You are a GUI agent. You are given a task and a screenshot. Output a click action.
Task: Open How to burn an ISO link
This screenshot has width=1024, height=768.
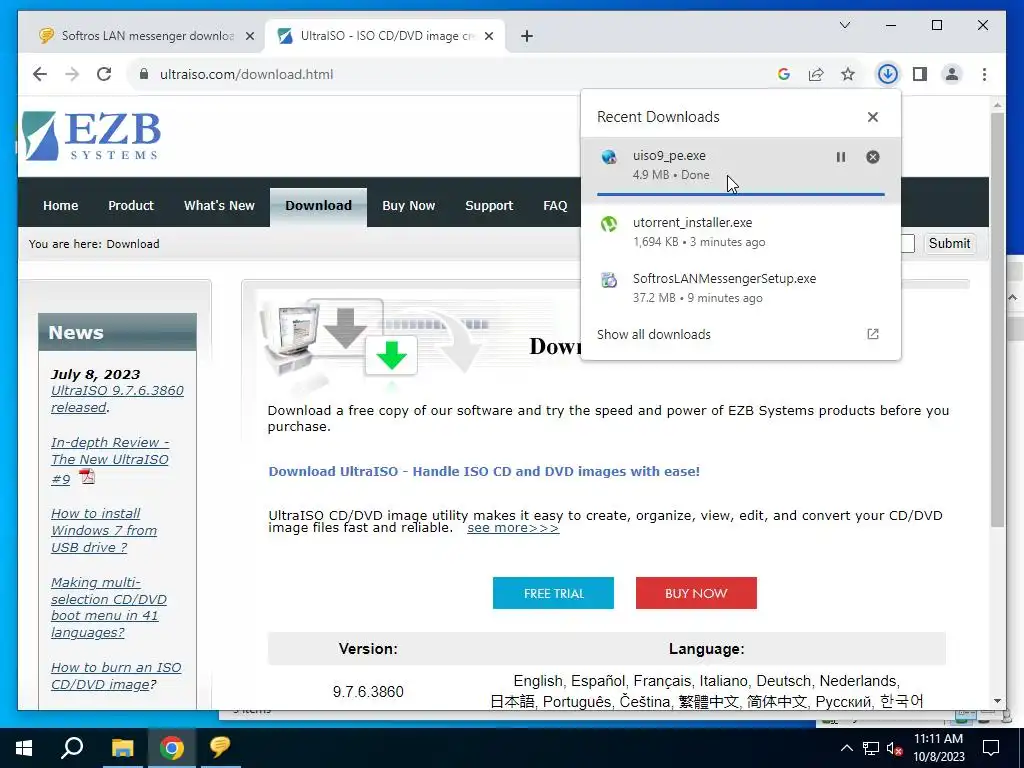coord(116,676)
